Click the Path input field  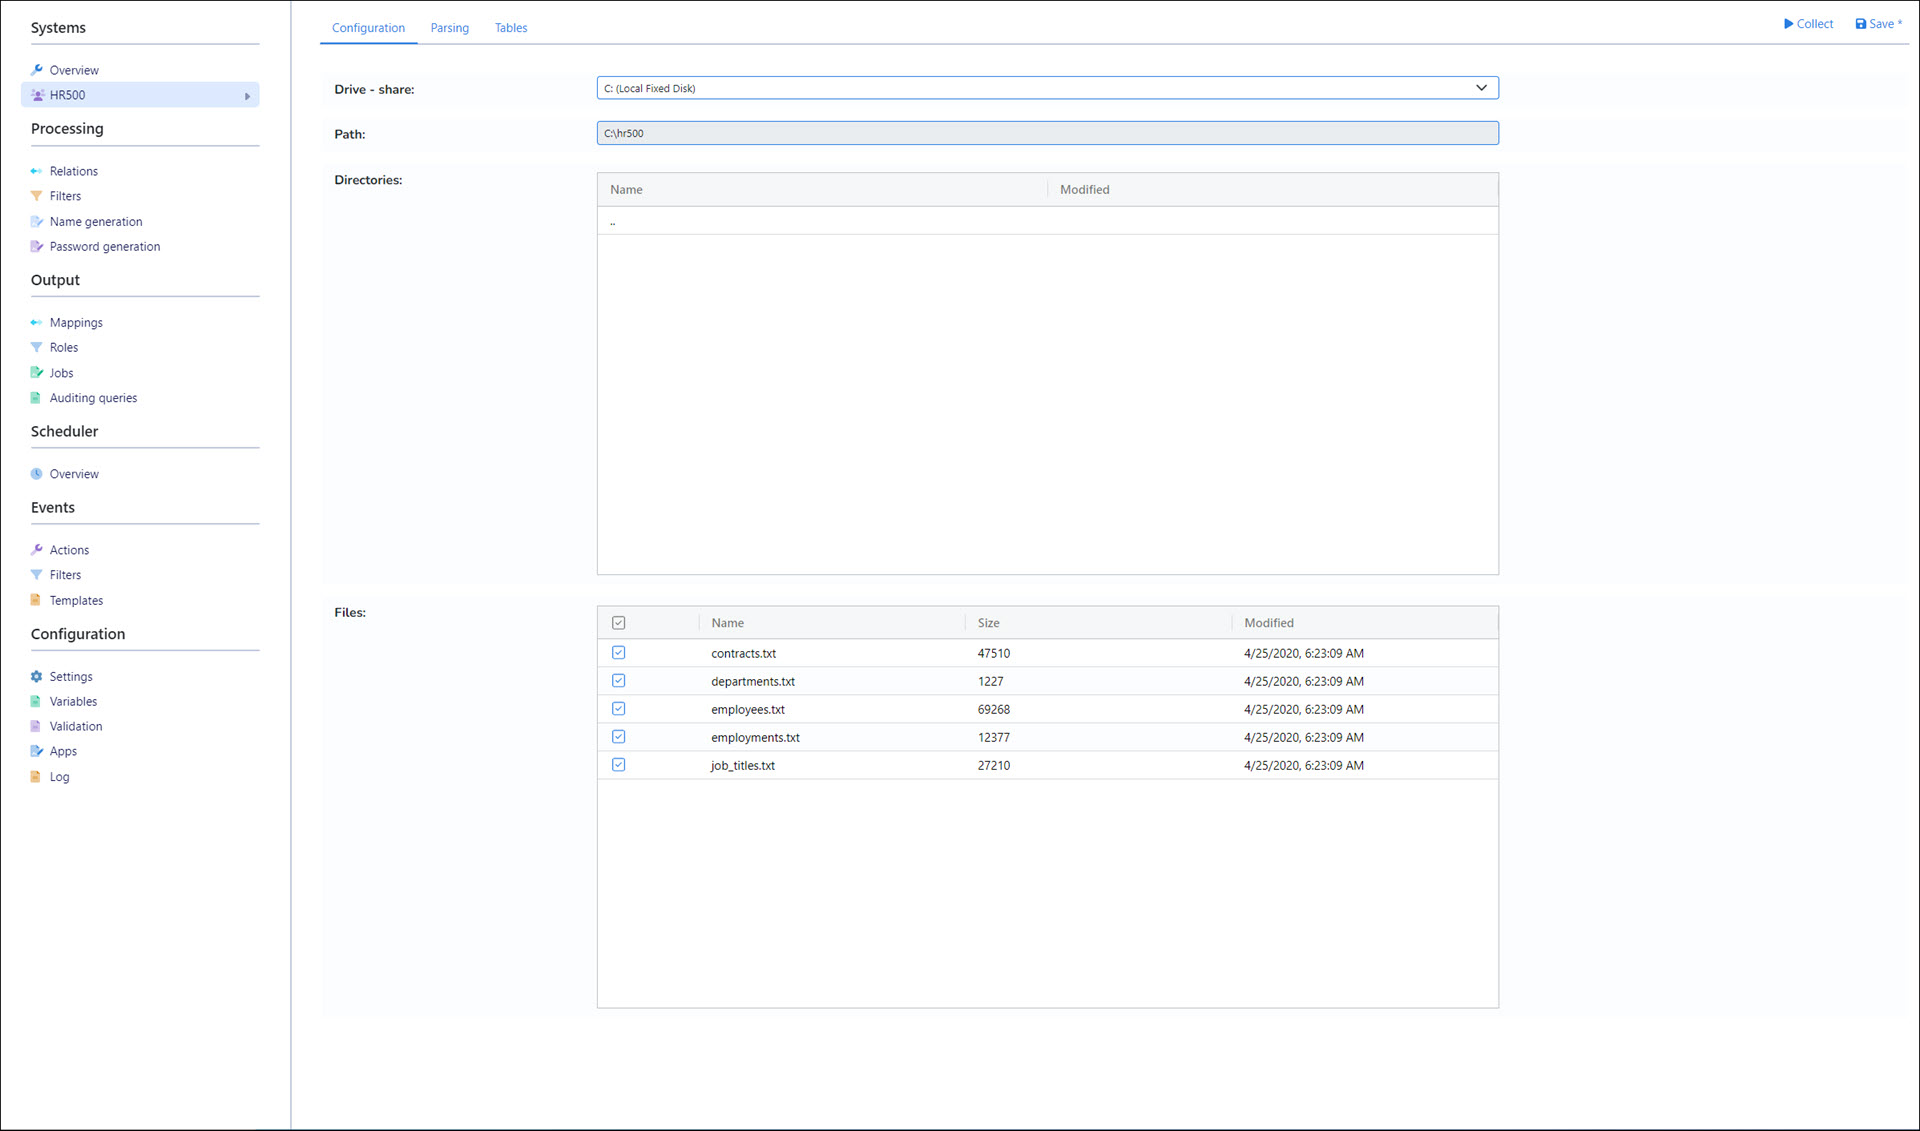[x=1047, y=133]
